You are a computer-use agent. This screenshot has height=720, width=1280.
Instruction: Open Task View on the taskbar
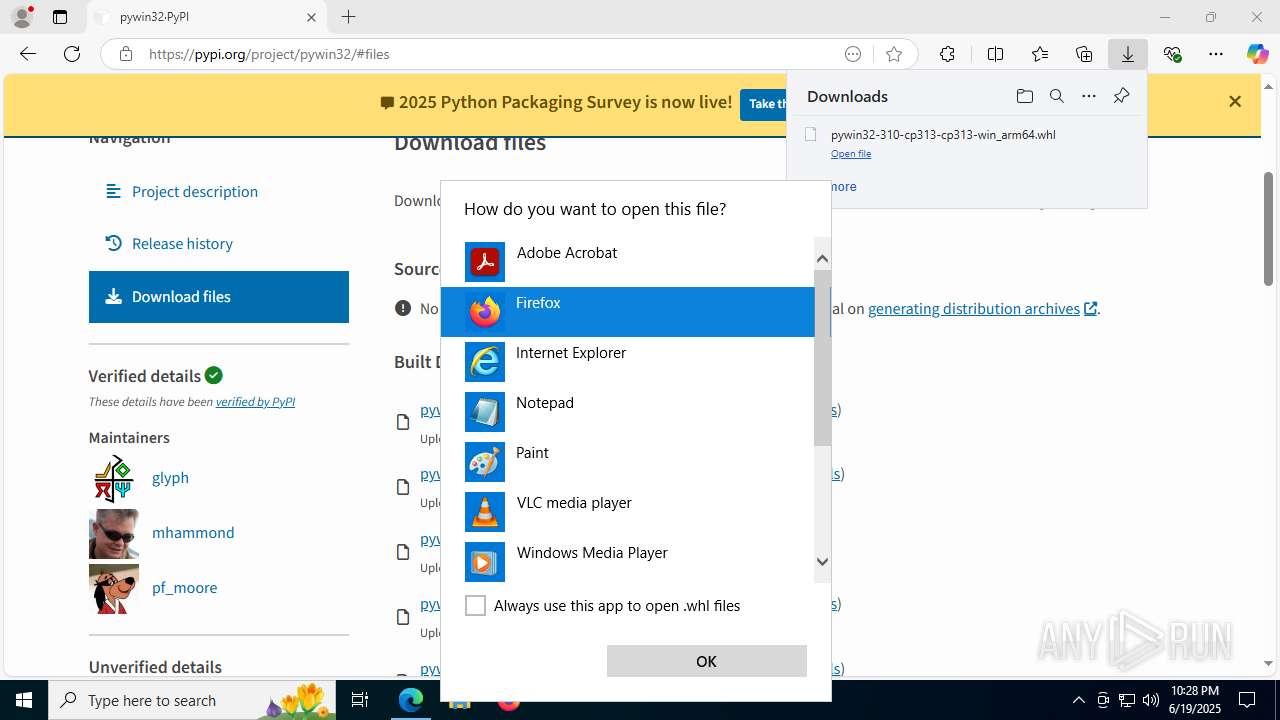coord(361,700)
